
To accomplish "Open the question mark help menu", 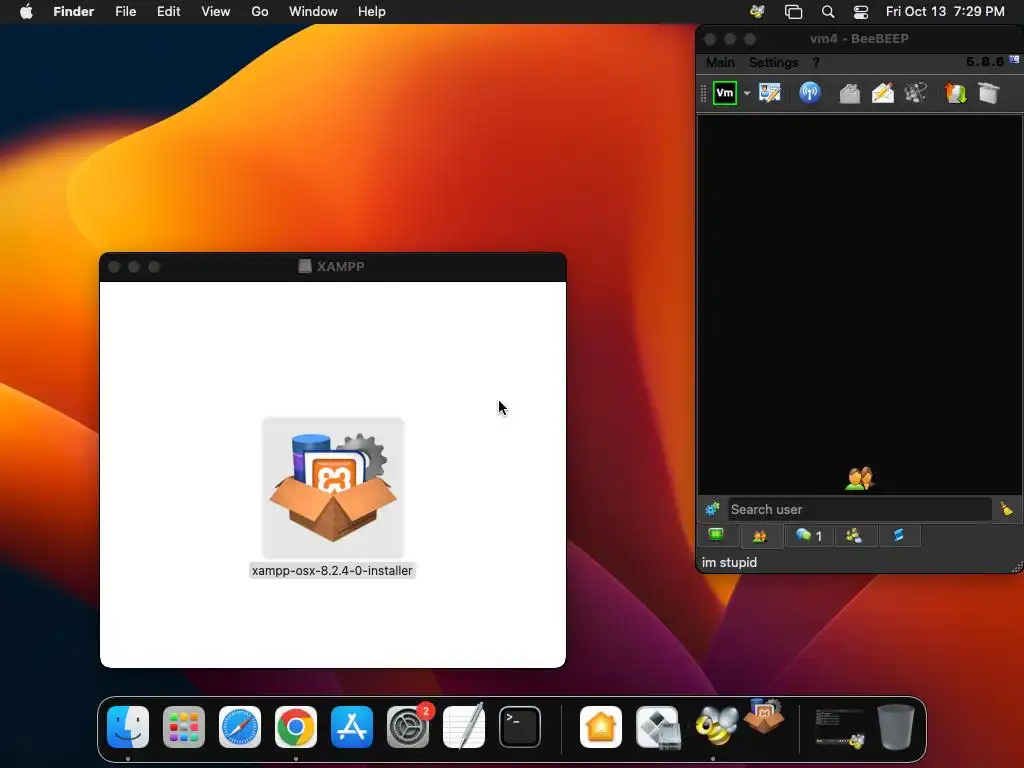I will [x=816, y=63].
